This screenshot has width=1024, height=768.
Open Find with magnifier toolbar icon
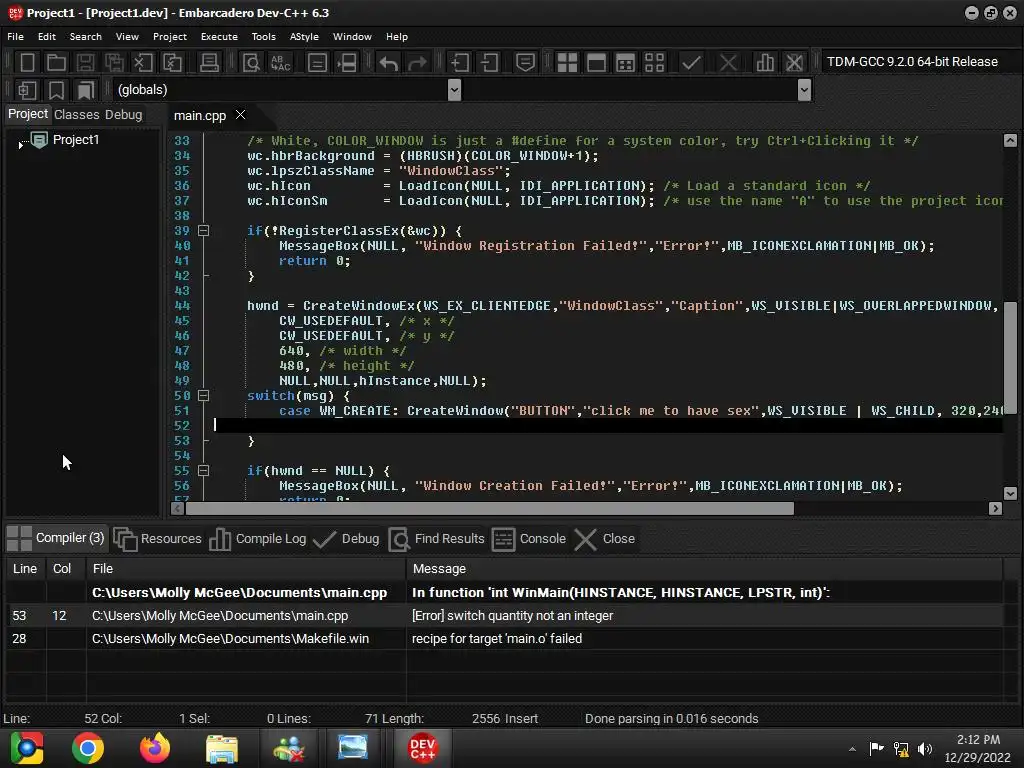click(251, 63)
